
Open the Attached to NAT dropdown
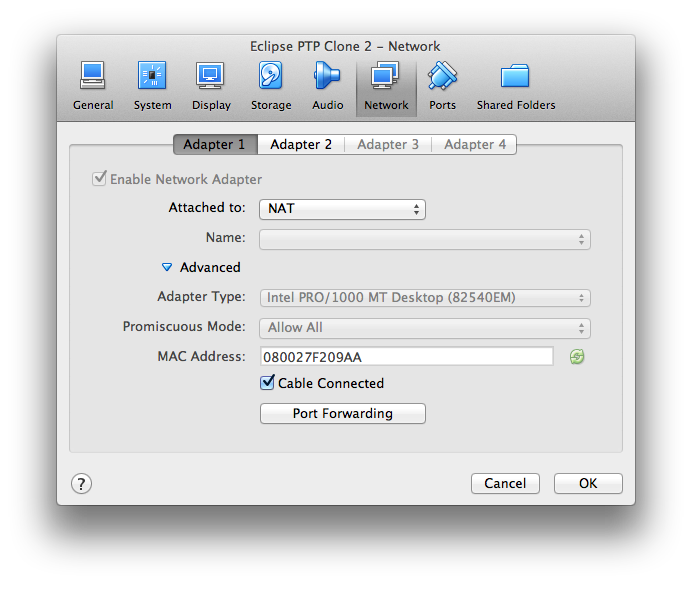pyautogui.click(x=342, y=209)
